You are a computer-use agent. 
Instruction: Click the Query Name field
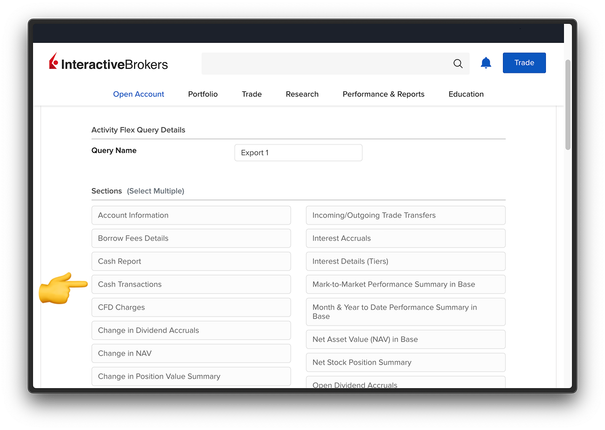pyautogui.click(x=298, y=152)
